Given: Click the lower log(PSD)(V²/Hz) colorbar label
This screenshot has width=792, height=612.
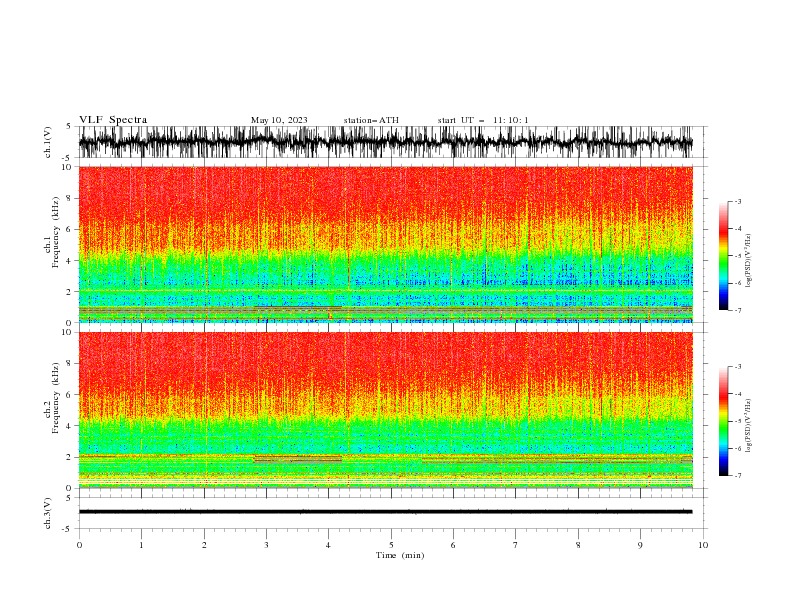Looking at the screenshot, I should pyautogui.click(x=748, y=426).
